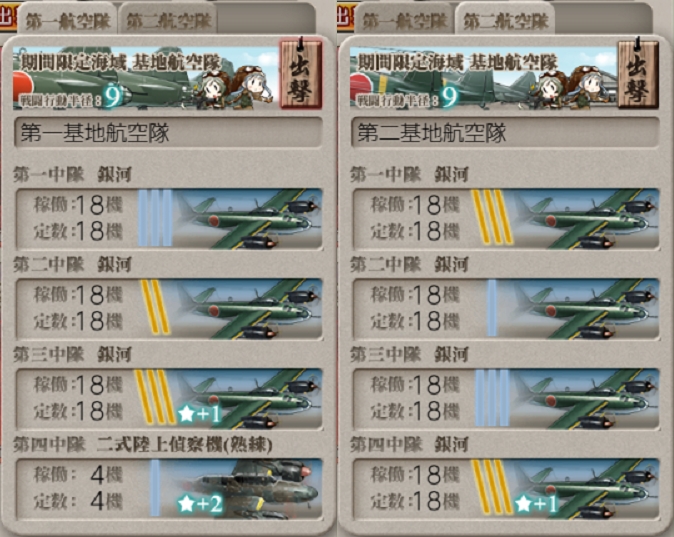Click the triple blue proficiency stripes on 第一基地航空隊 第一中隊
The width and height of the screenshot is (674, 537).
click(155, 218)
